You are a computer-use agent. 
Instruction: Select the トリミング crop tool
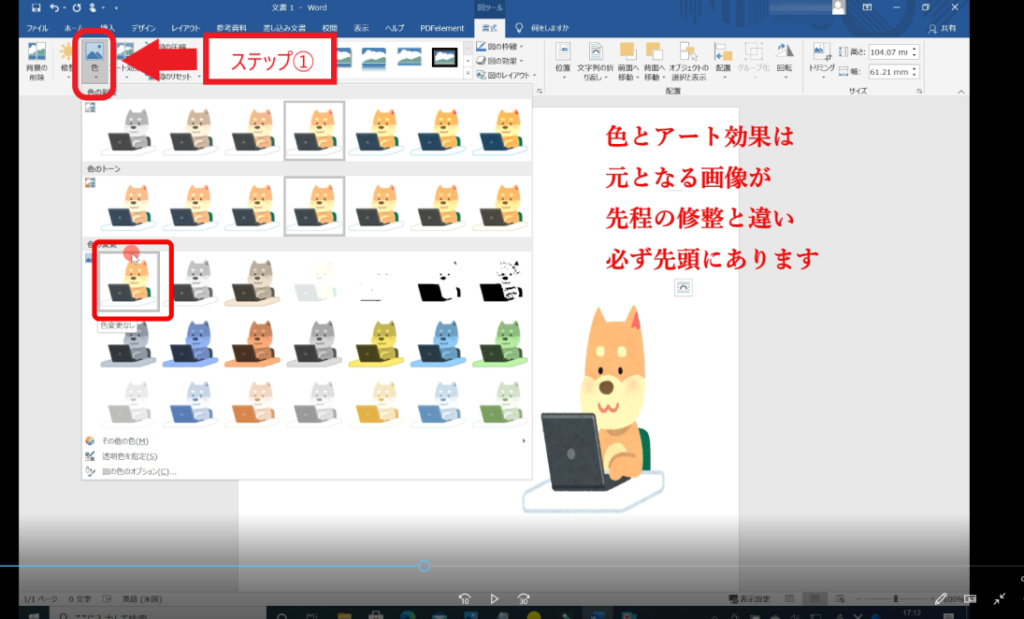(x=822, y=60)
